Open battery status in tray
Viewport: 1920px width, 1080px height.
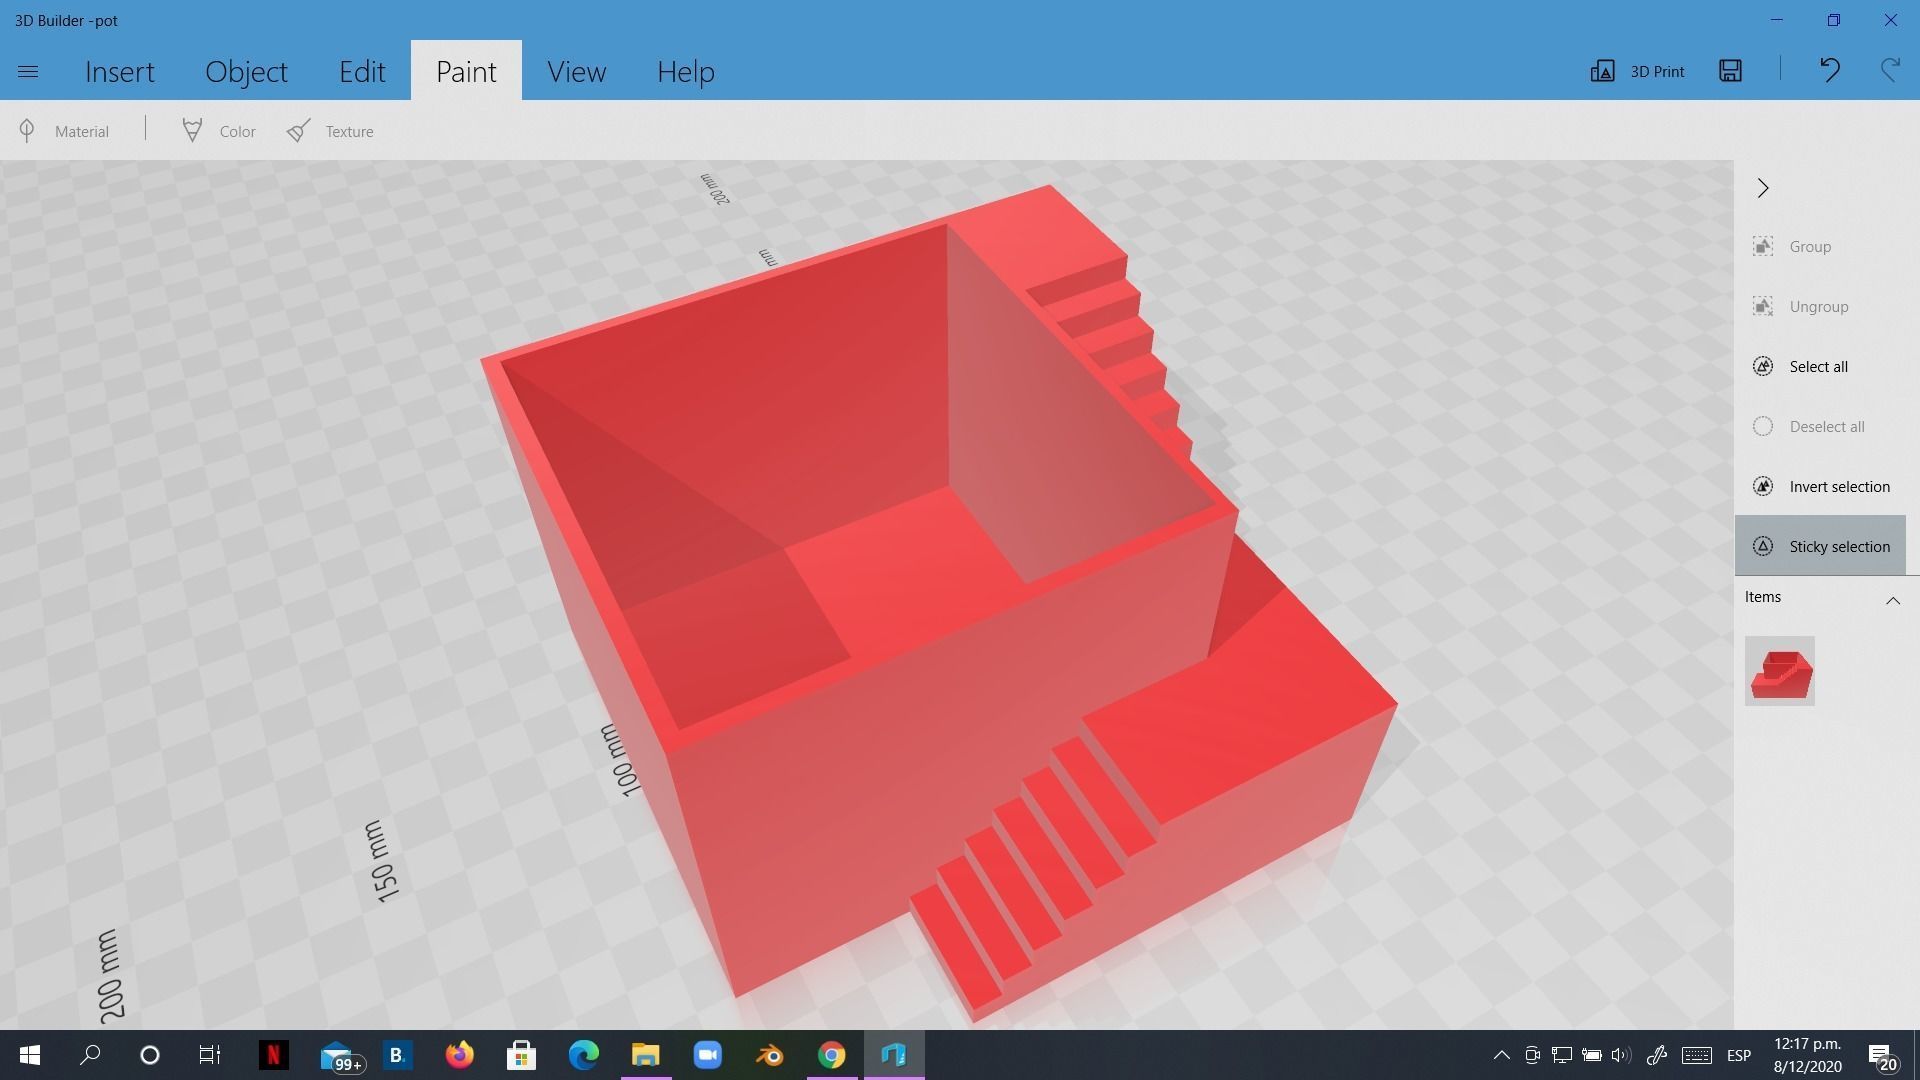click(1591, 1055)
